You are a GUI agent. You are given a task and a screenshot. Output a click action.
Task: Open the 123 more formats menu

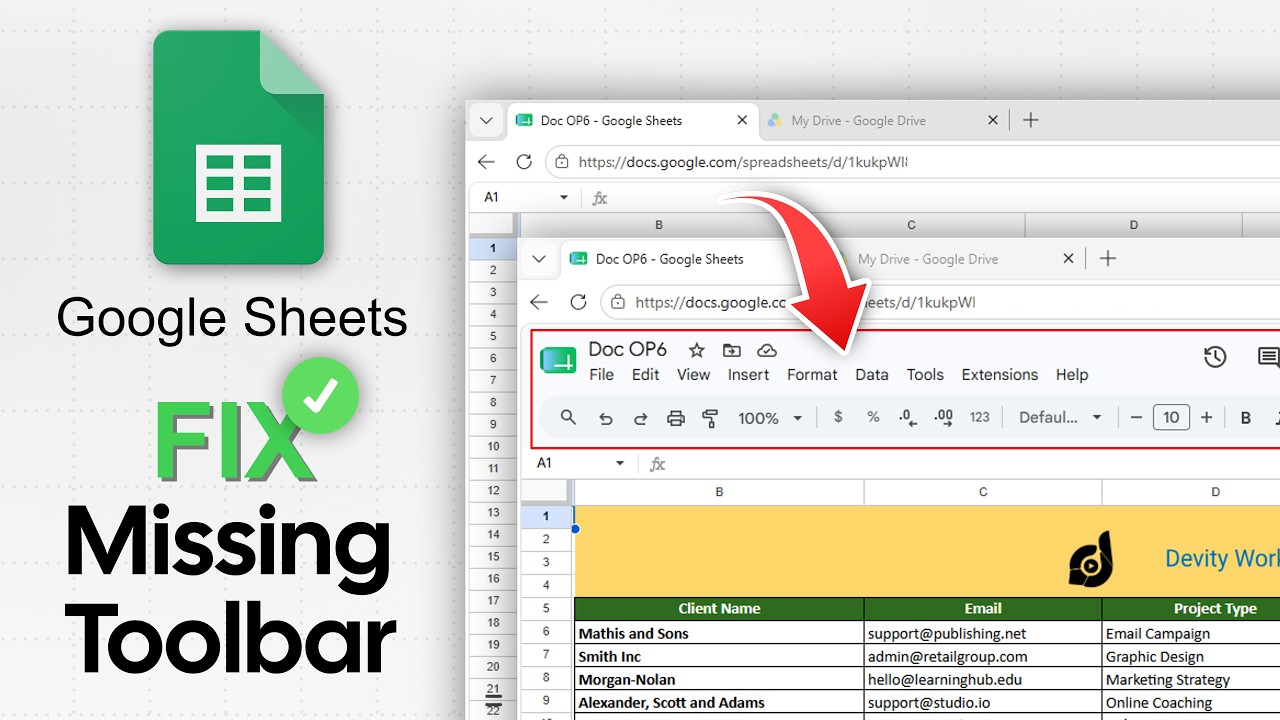coord(980,417)
